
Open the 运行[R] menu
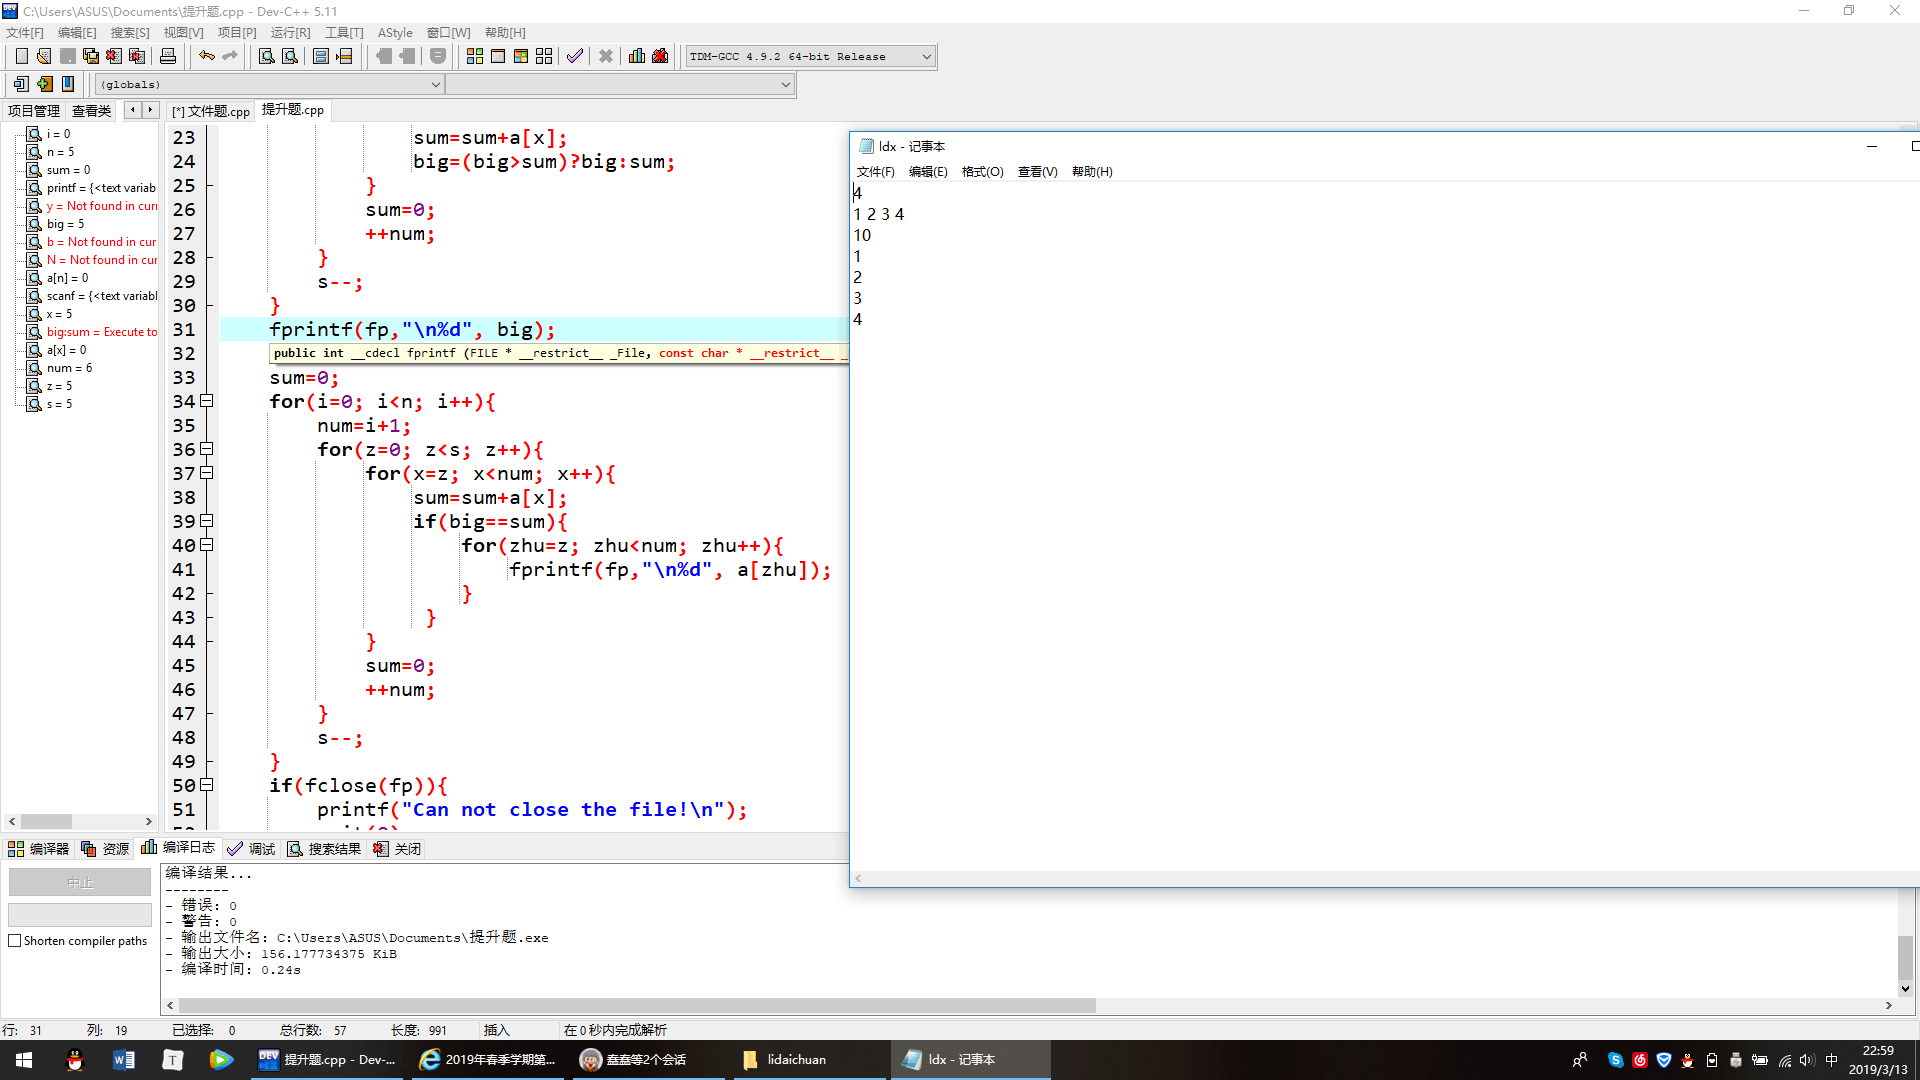[x=291, y=32]
